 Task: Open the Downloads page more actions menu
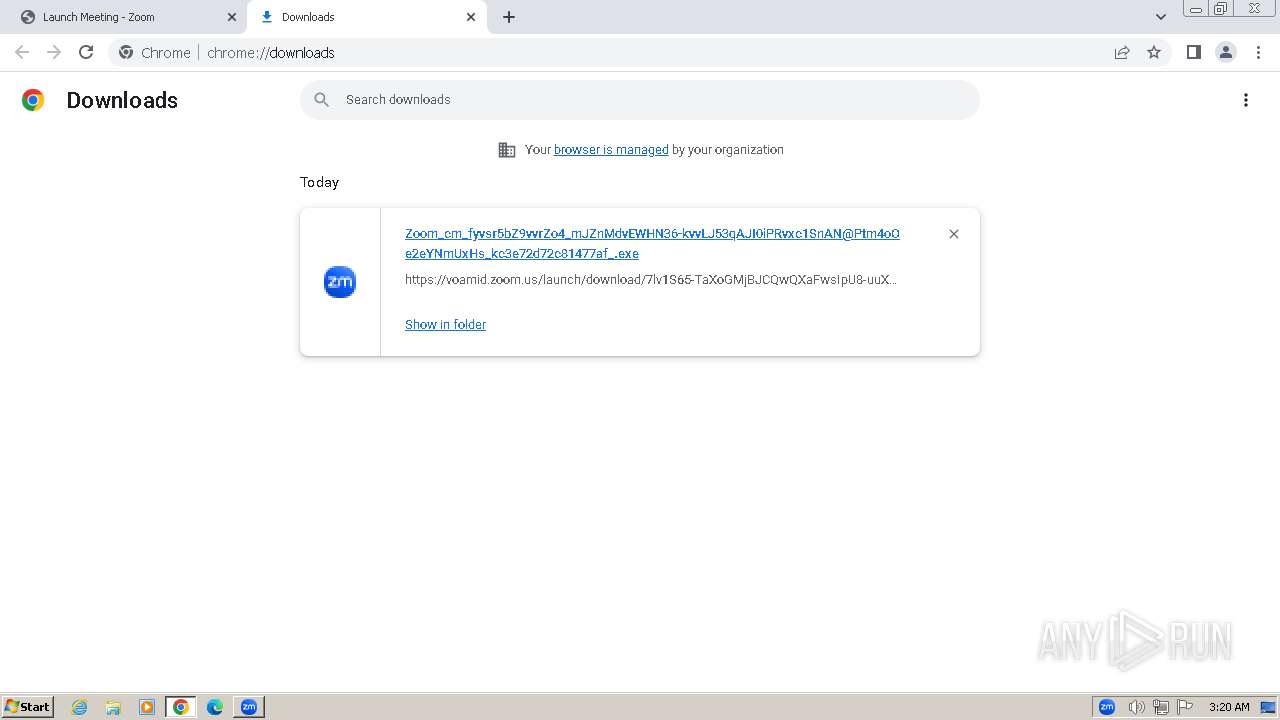click(1246, 100)
